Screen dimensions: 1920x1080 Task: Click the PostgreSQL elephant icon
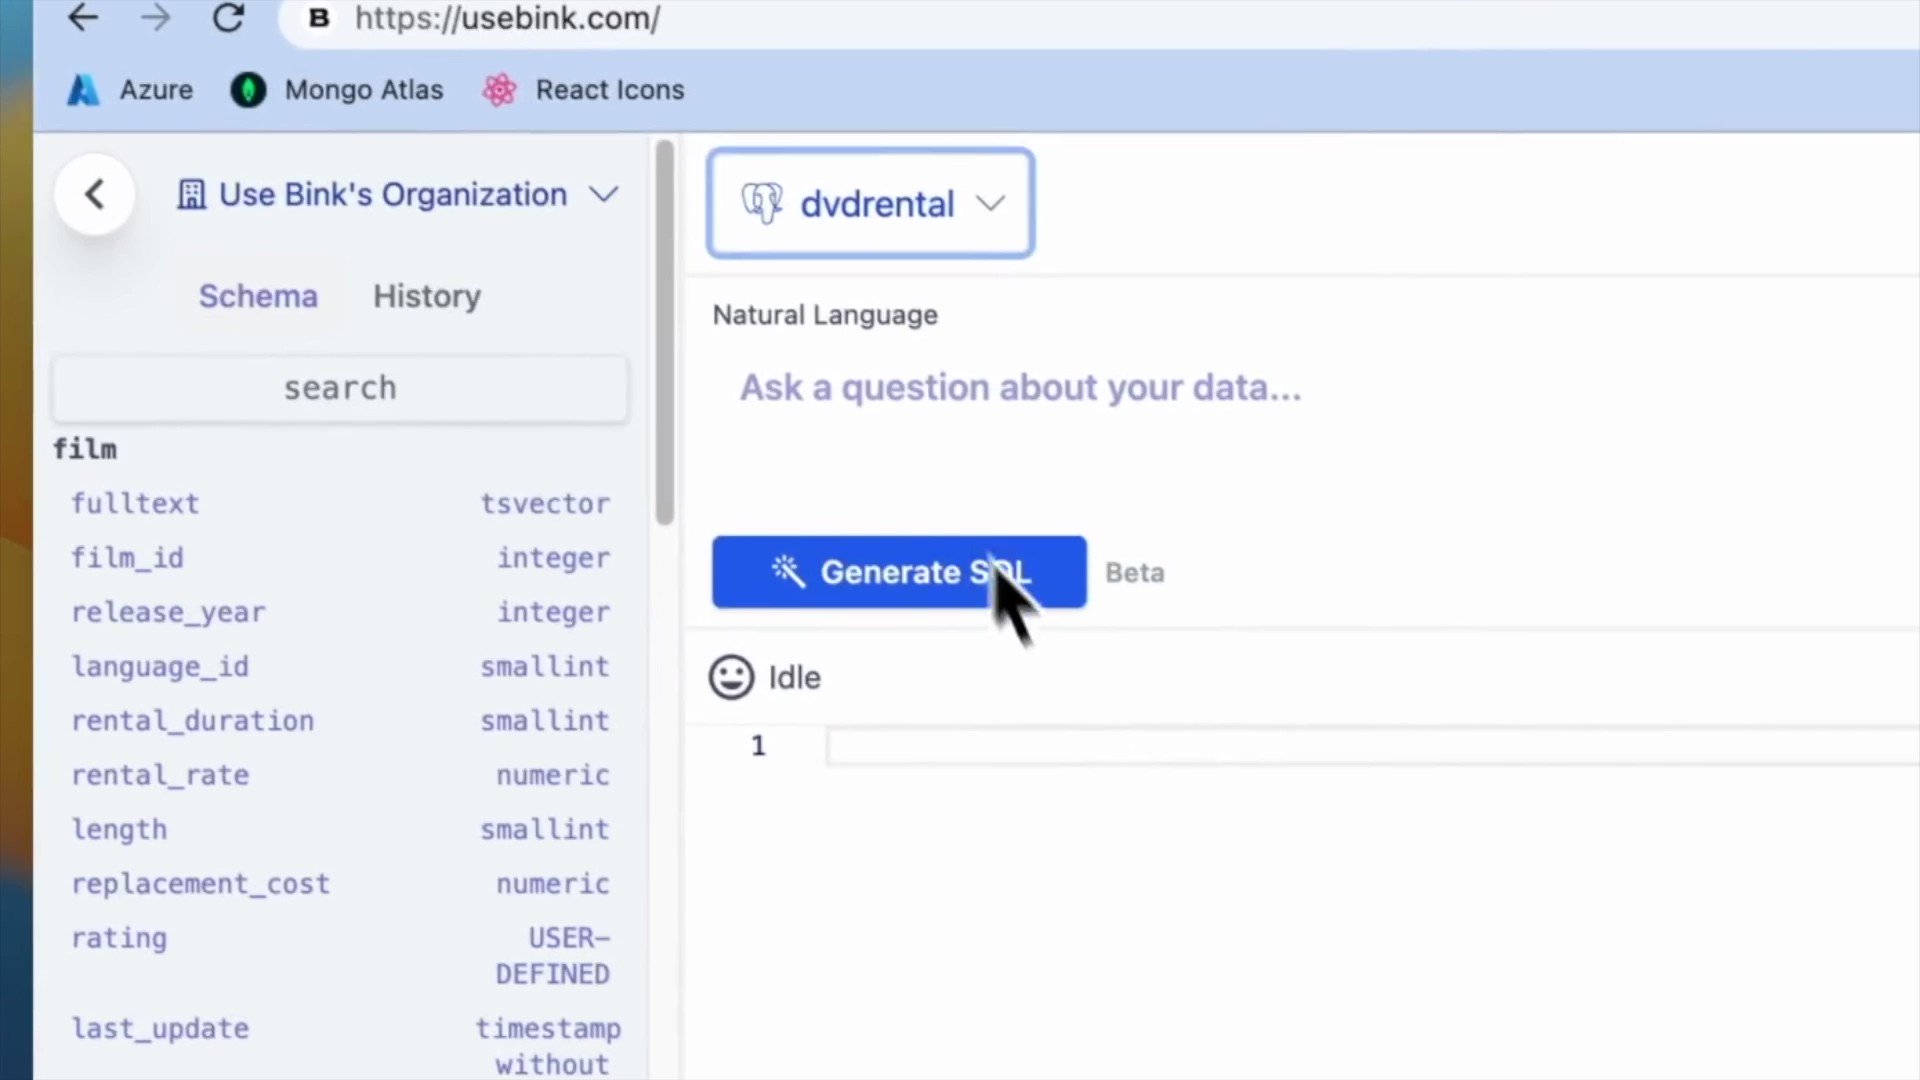tap(762, 204)
